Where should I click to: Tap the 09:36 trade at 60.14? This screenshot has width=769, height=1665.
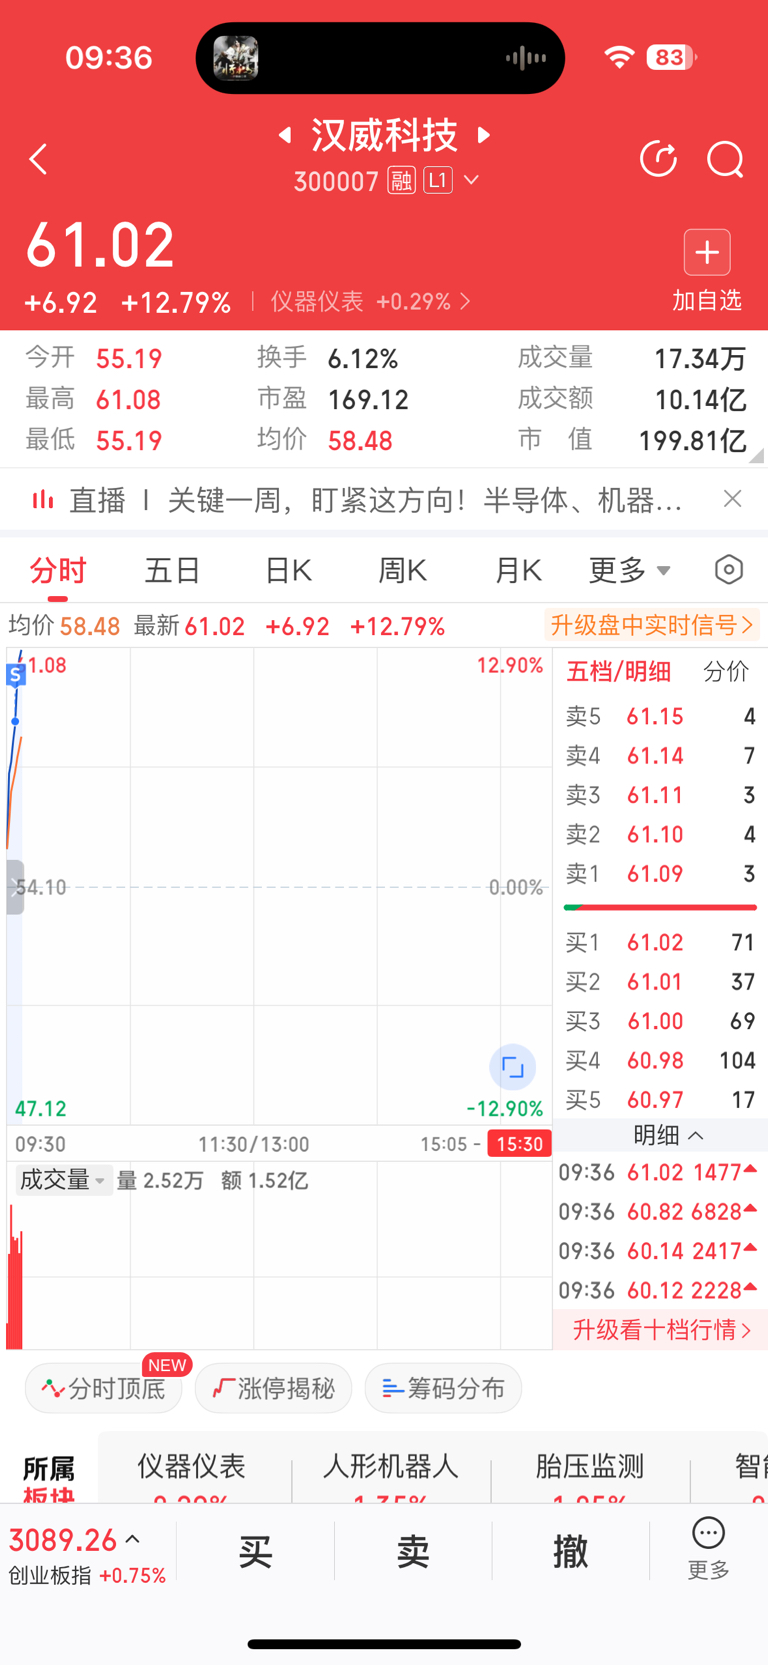(657, 1251)
